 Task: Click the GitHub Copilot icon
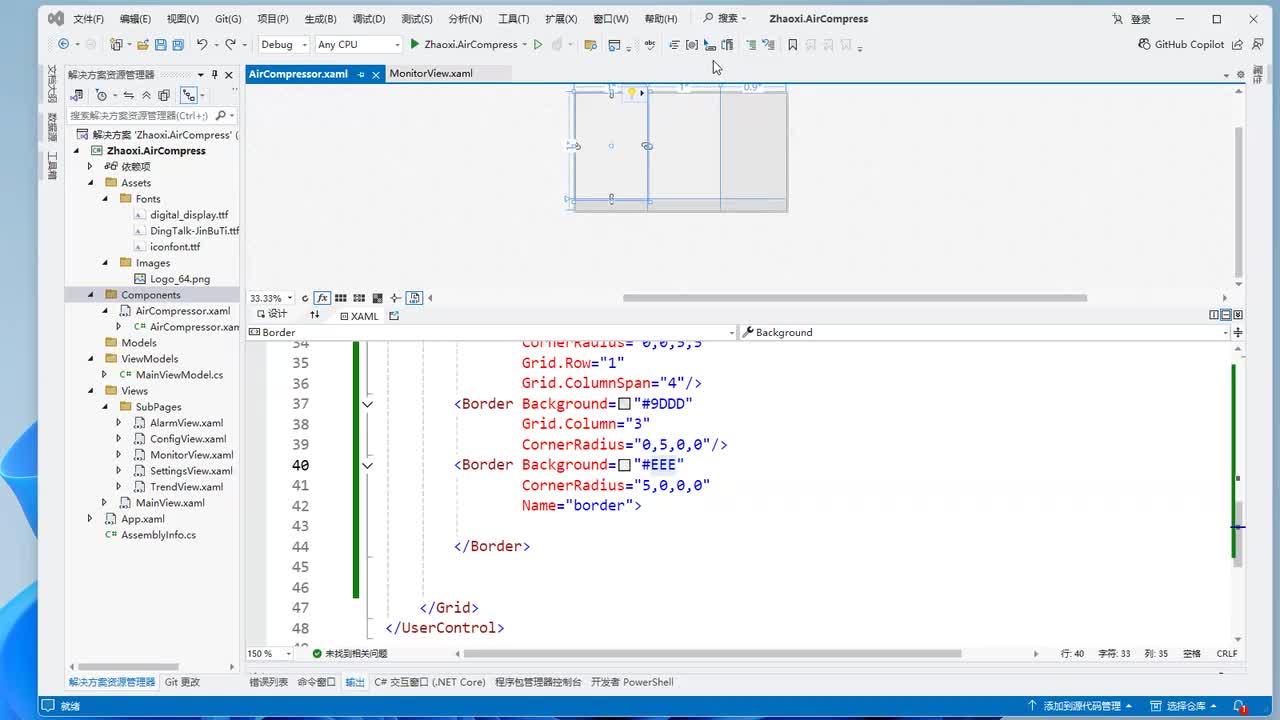[x=1145, y=44]
